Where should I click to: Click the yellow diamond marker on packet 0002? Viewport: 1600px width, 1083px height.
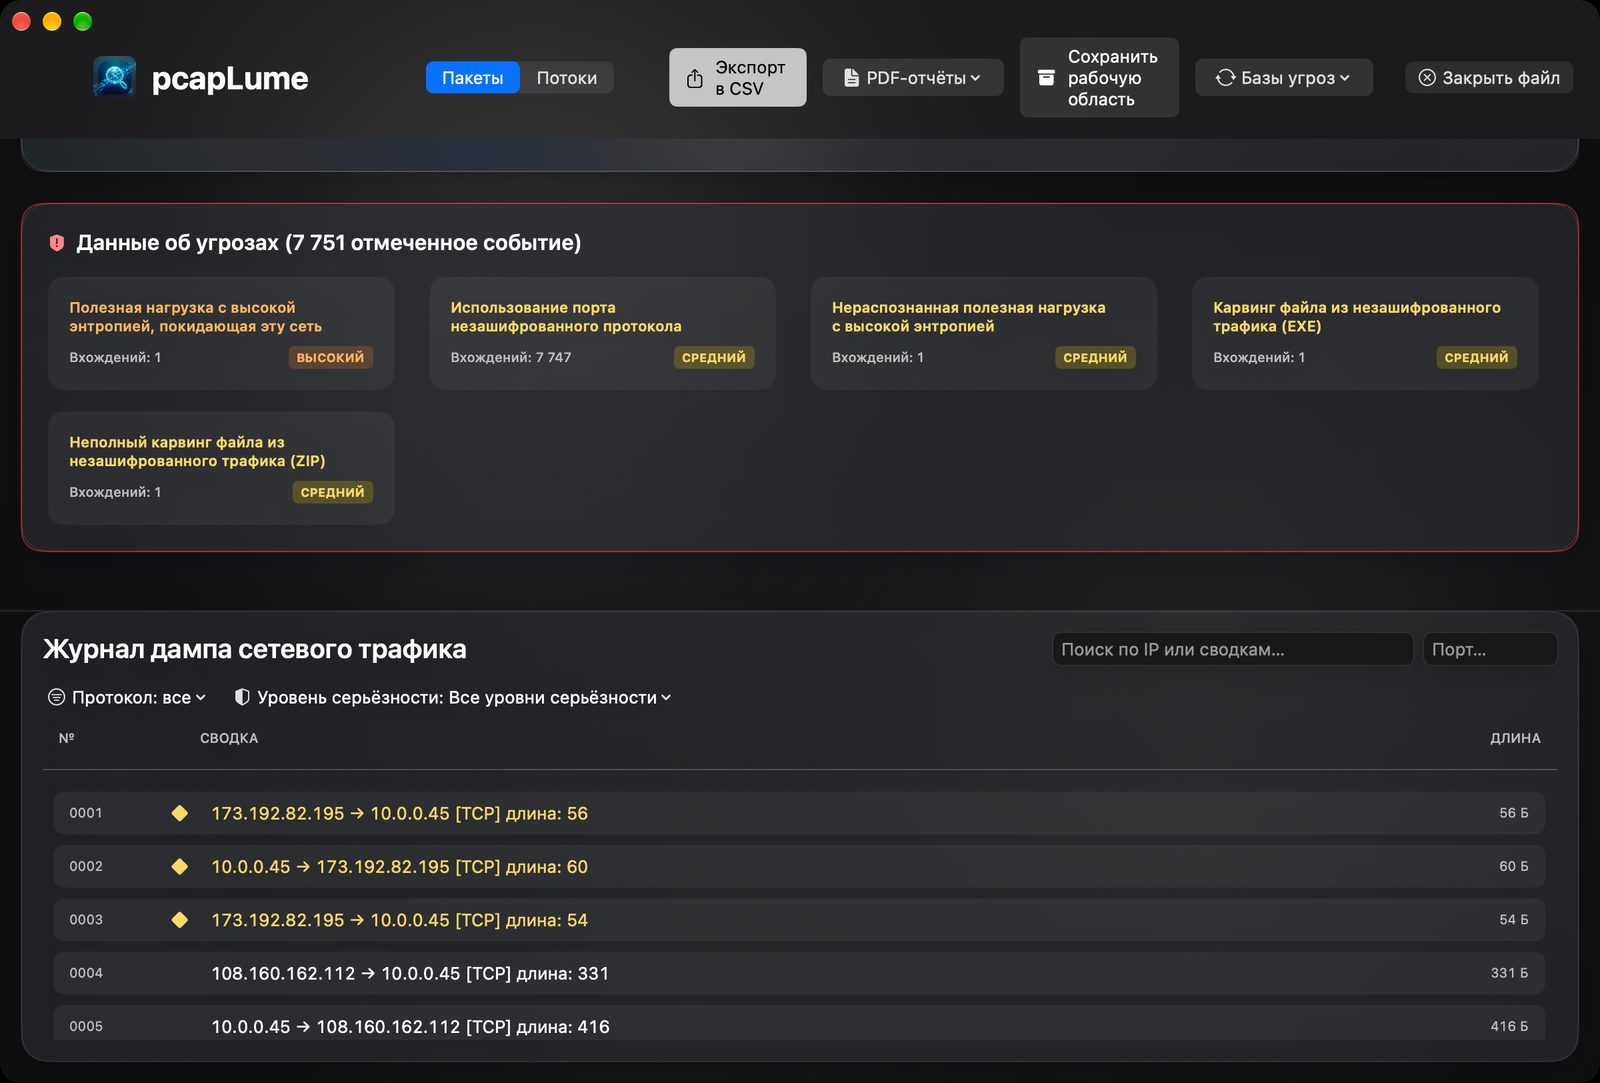[x=180, y=866]
